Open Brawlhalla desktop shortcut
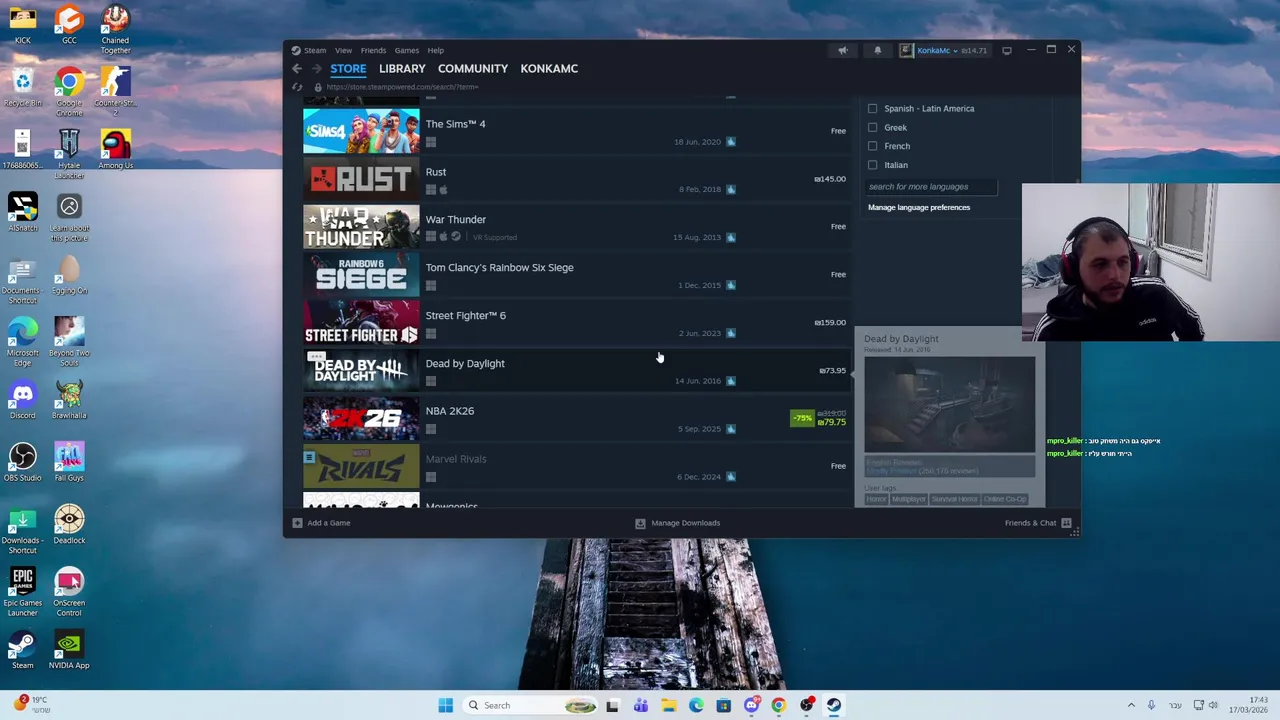 tap(69, 400)
